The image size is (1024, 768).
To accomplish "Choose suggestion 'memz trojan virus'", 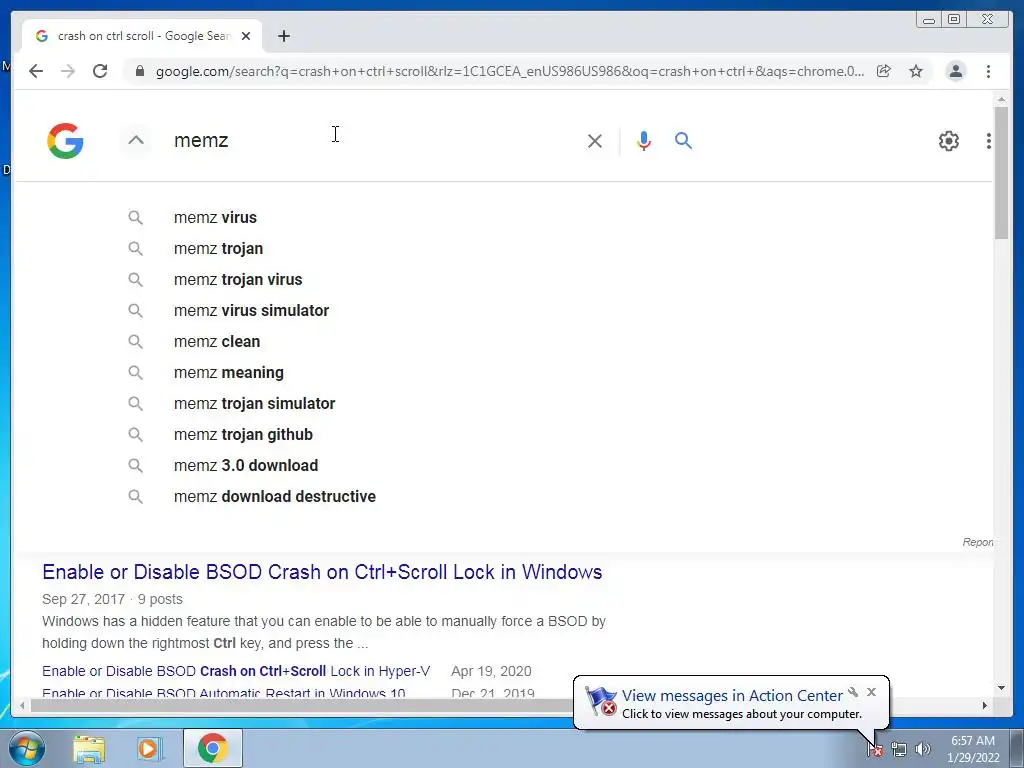I will point(238,280).
